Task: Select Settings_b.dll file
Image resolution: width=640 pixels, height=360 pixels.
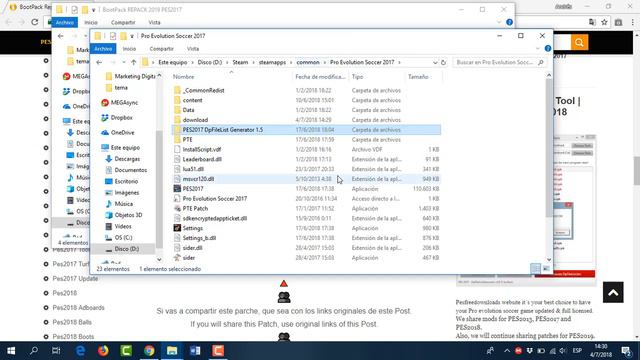Action: (x=199, y=238)
